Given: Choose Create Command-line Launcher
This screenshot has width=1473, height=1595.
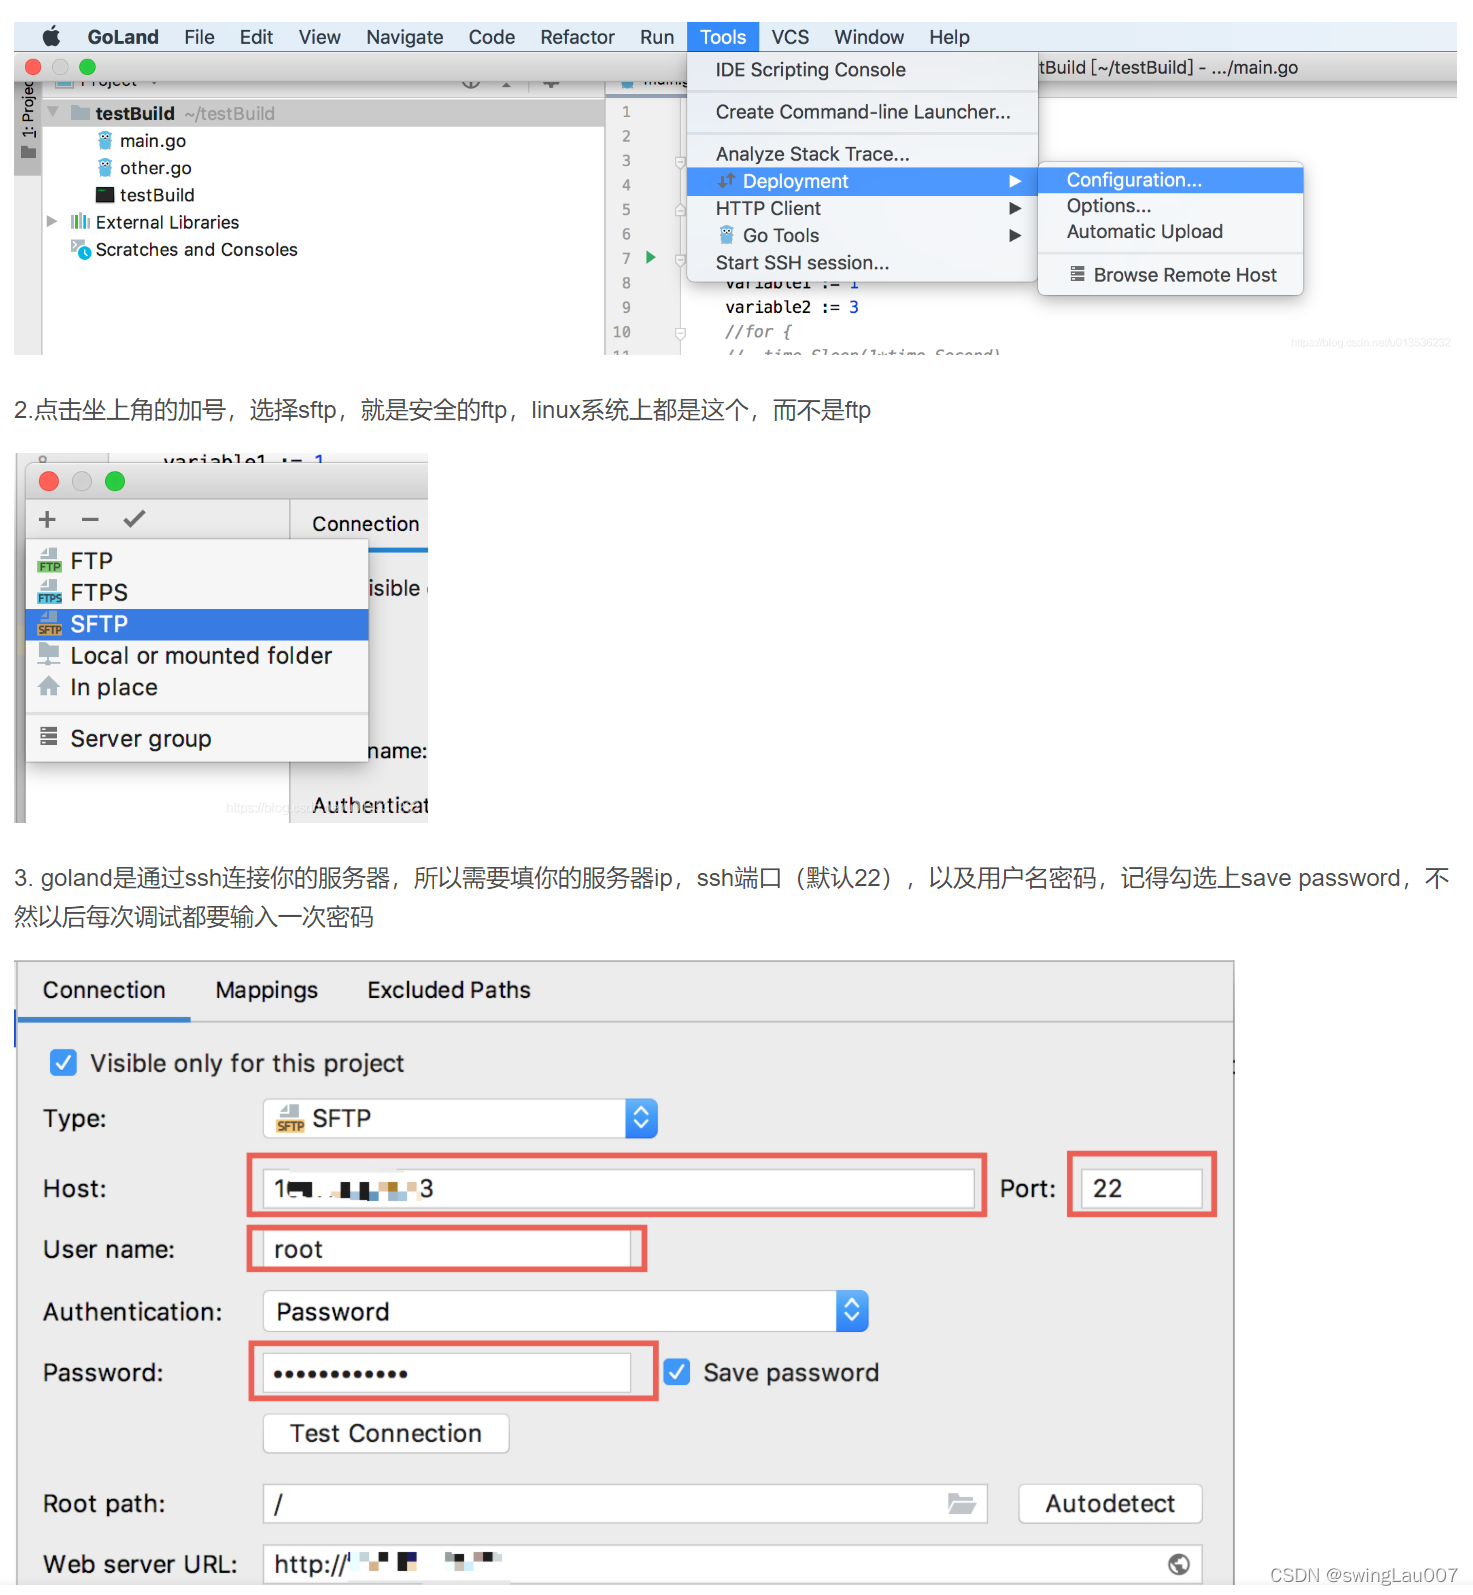Looking at the screenshot, I should pyautogui.click(x=862, y=112).
